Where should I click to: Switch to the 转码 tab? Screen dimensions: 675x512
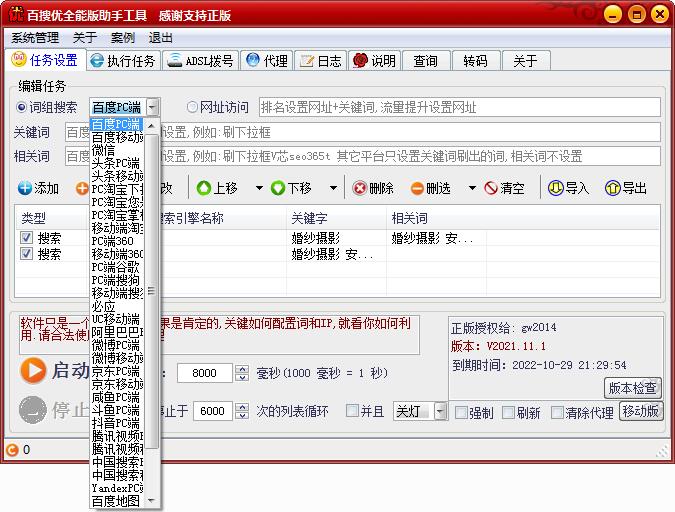click(475, 61)
